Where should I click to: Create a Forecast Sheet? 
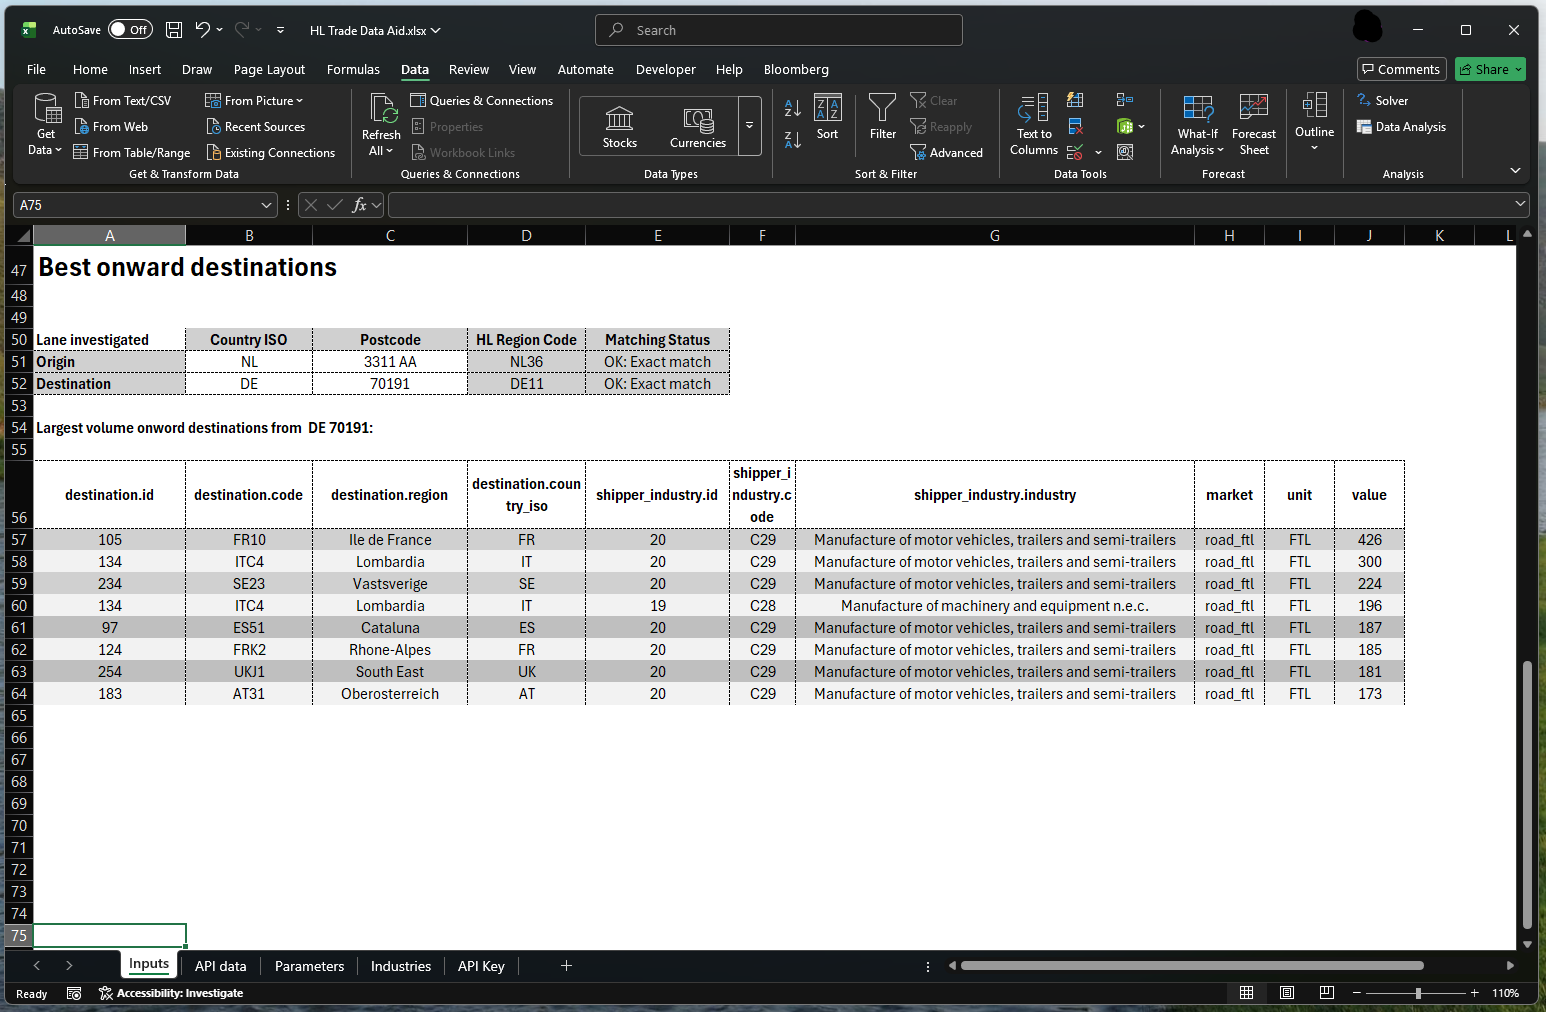pos(1253,124)
